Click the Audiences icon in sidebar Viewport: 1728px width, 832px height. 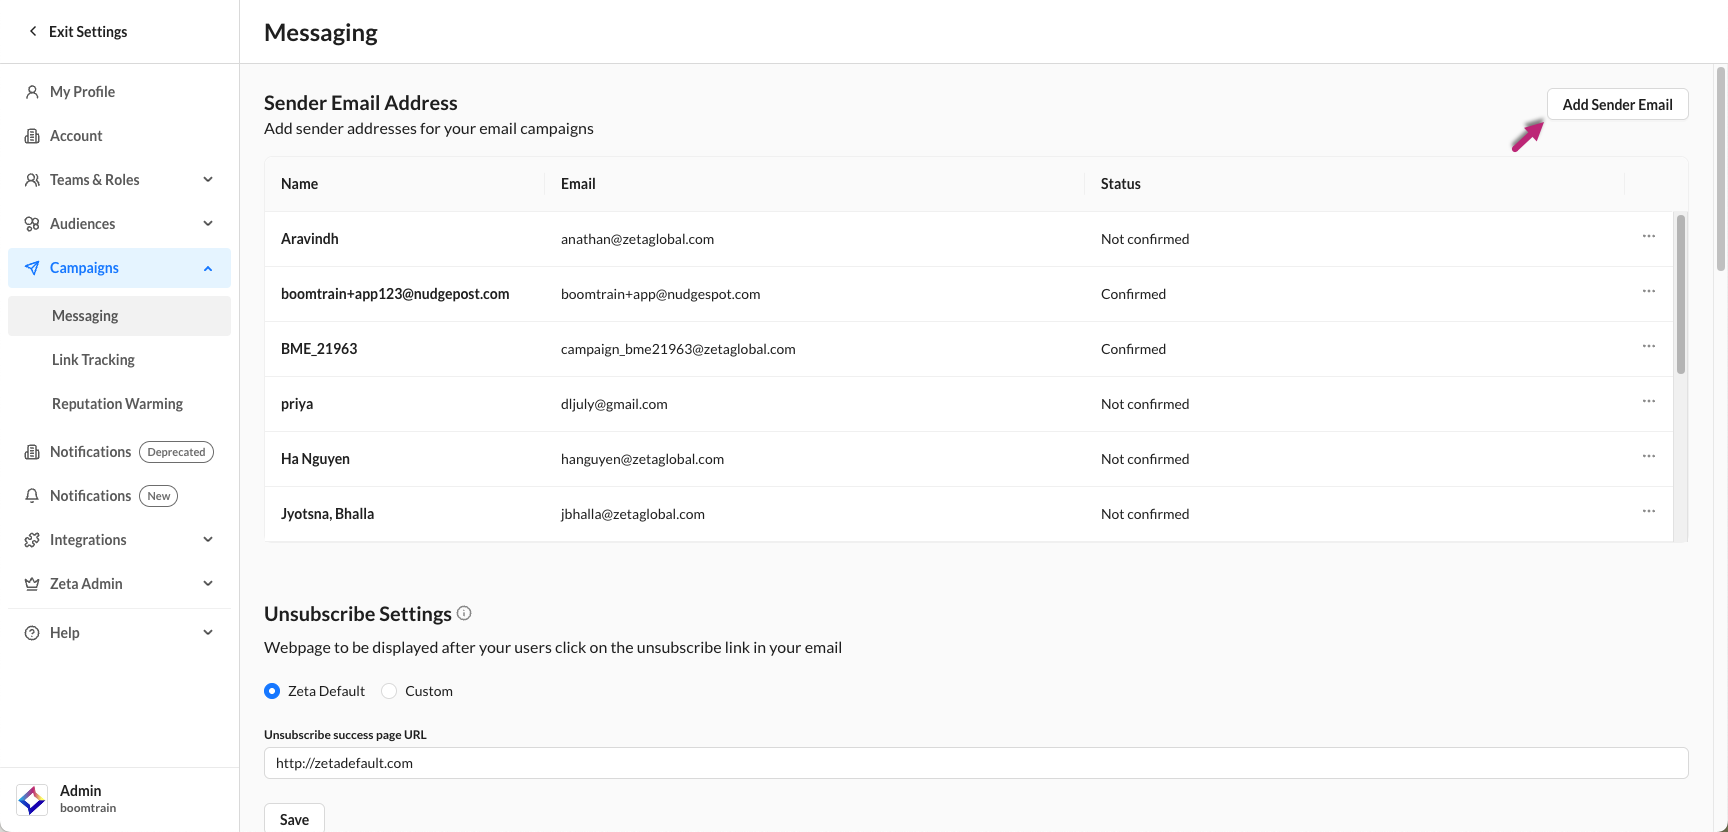pyautogui.click(x=32, y=224)
